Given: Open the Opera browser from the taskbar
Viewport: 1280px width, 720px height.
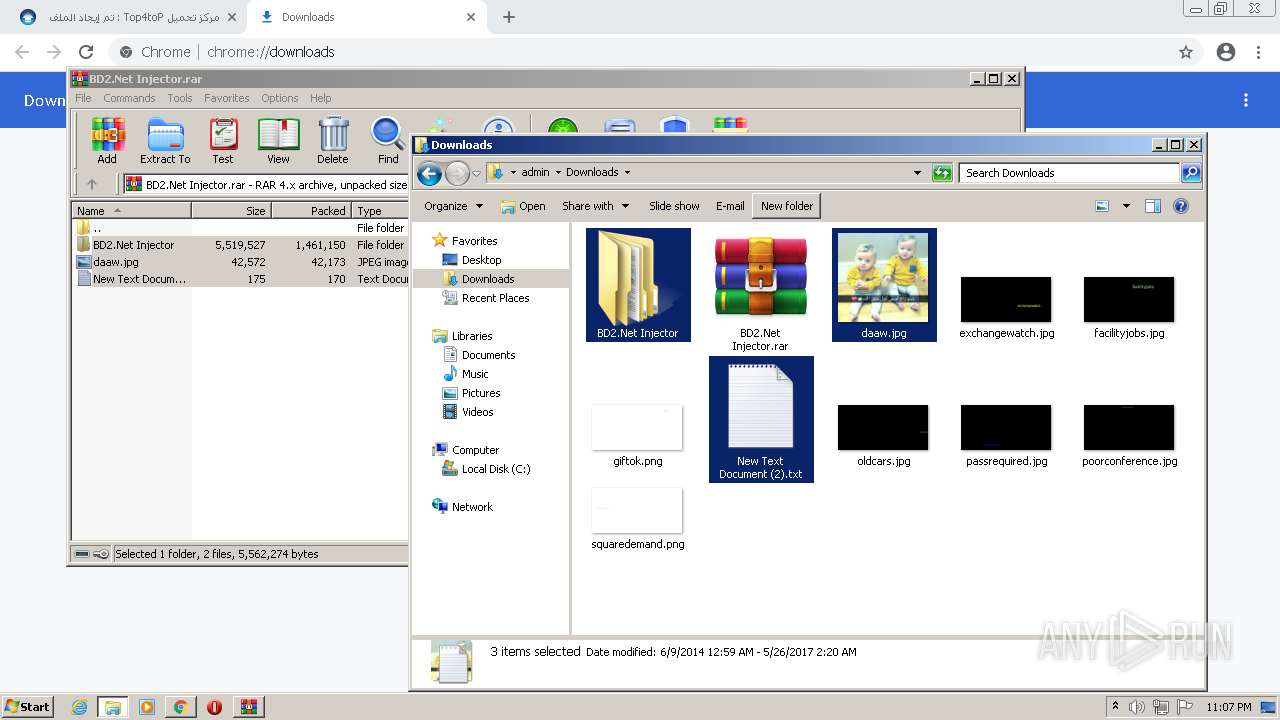Looking at the screenshot, I should 214,707.
